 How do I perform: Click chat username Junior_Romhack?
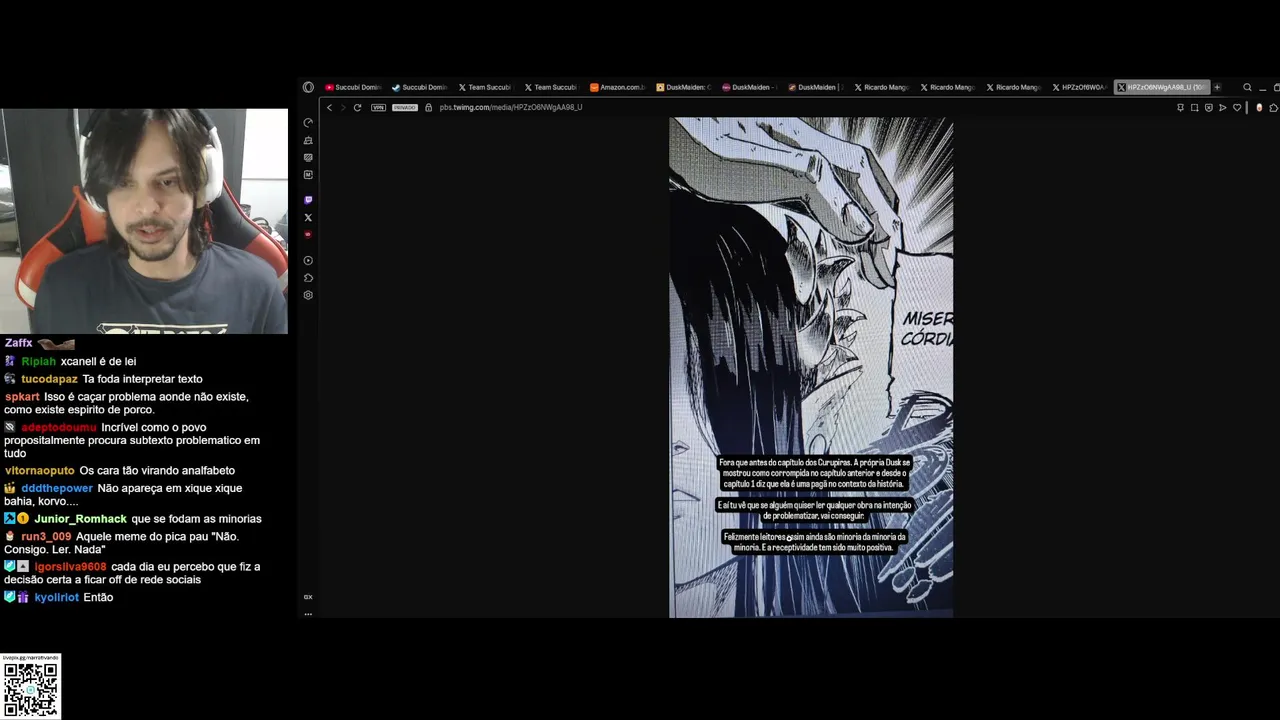point(80,519)
